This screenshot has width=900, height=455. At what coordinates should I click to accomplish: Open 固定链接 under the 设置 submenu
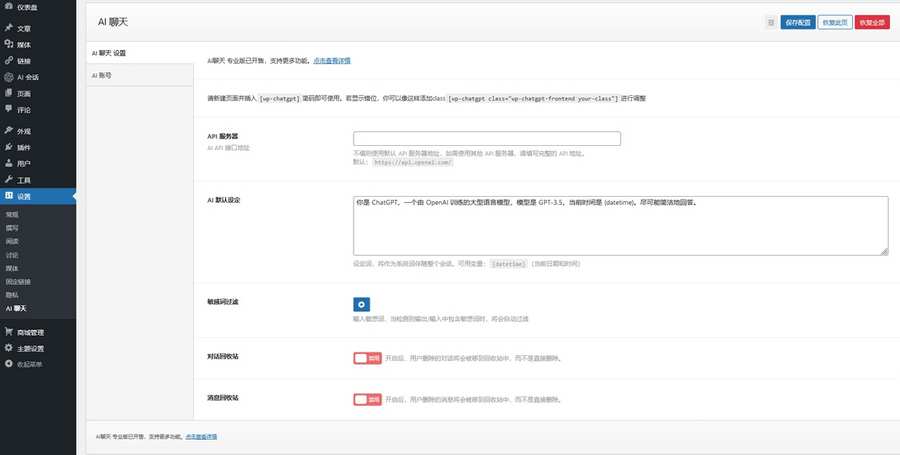tap(20, 283)
